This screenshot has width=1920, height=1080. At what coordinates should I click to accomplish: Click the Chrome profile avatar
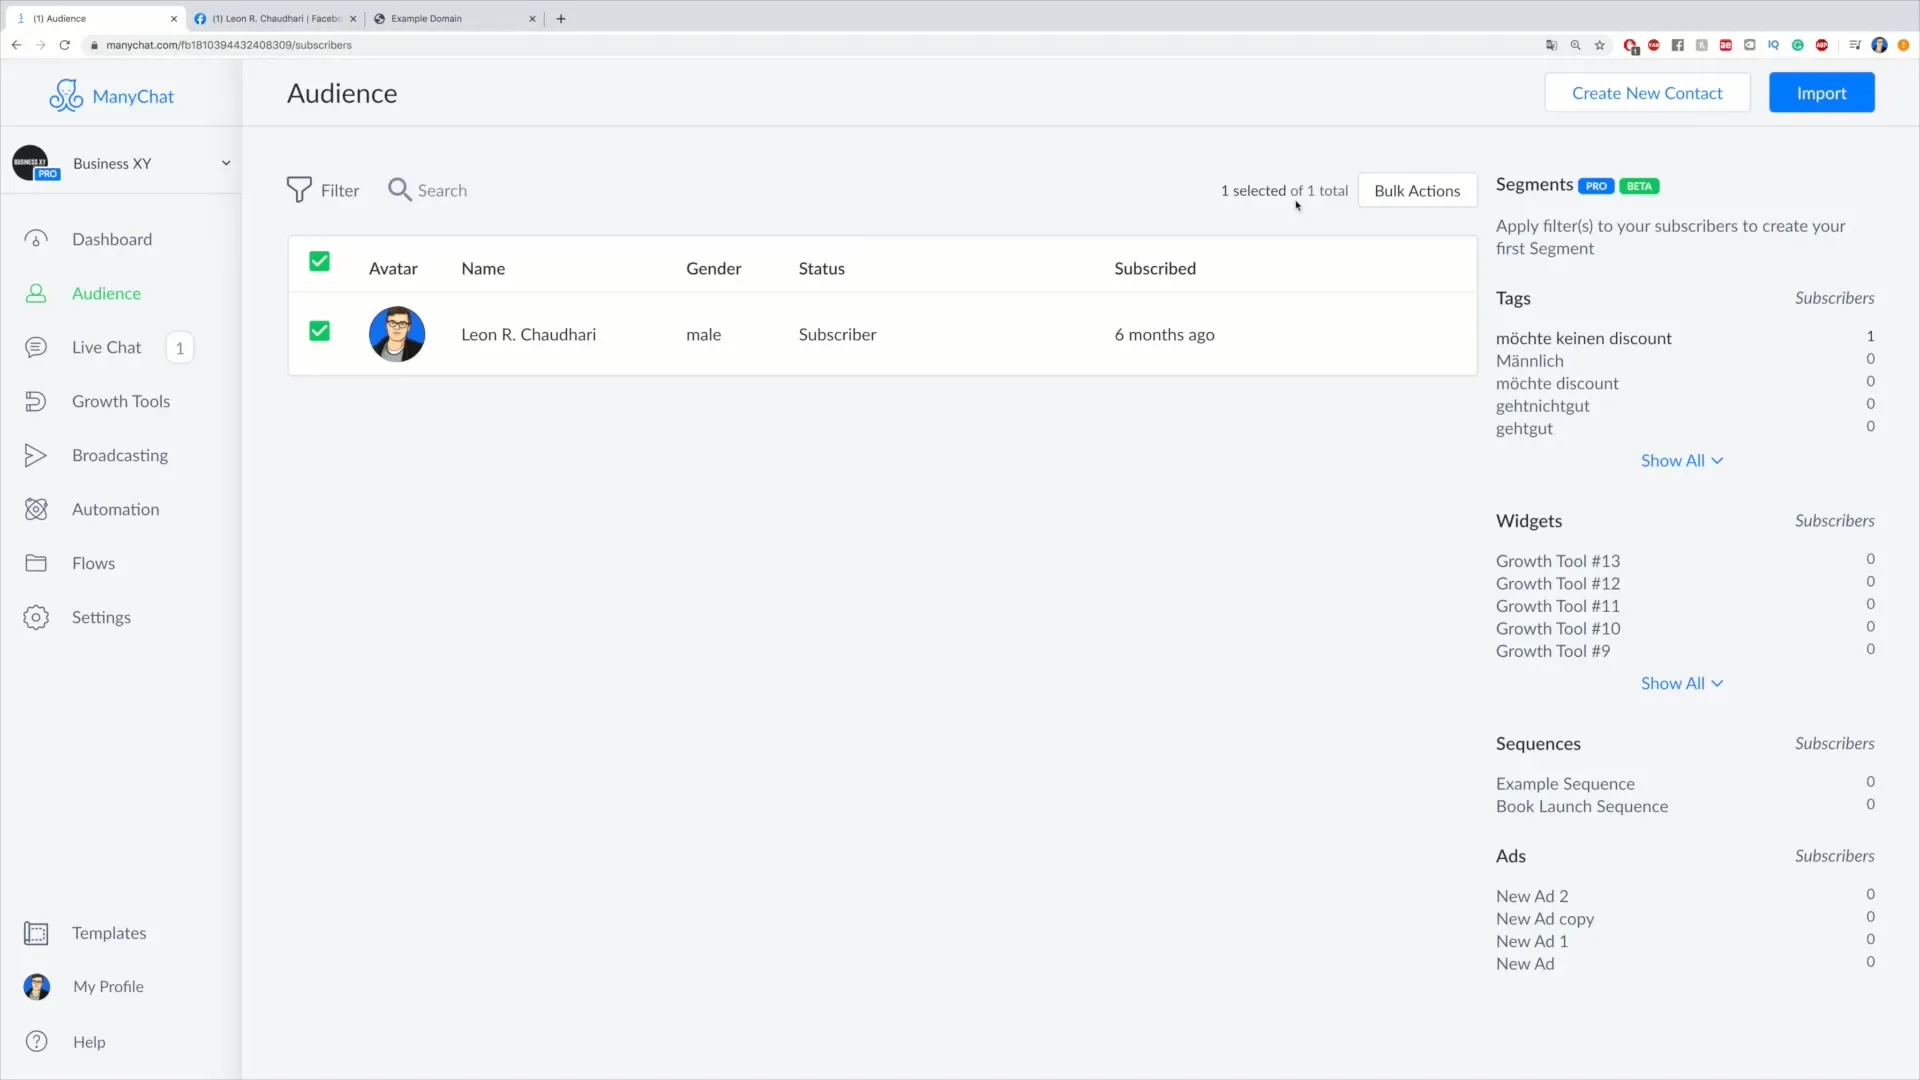pyautogui.click(x=1879, y=45)
